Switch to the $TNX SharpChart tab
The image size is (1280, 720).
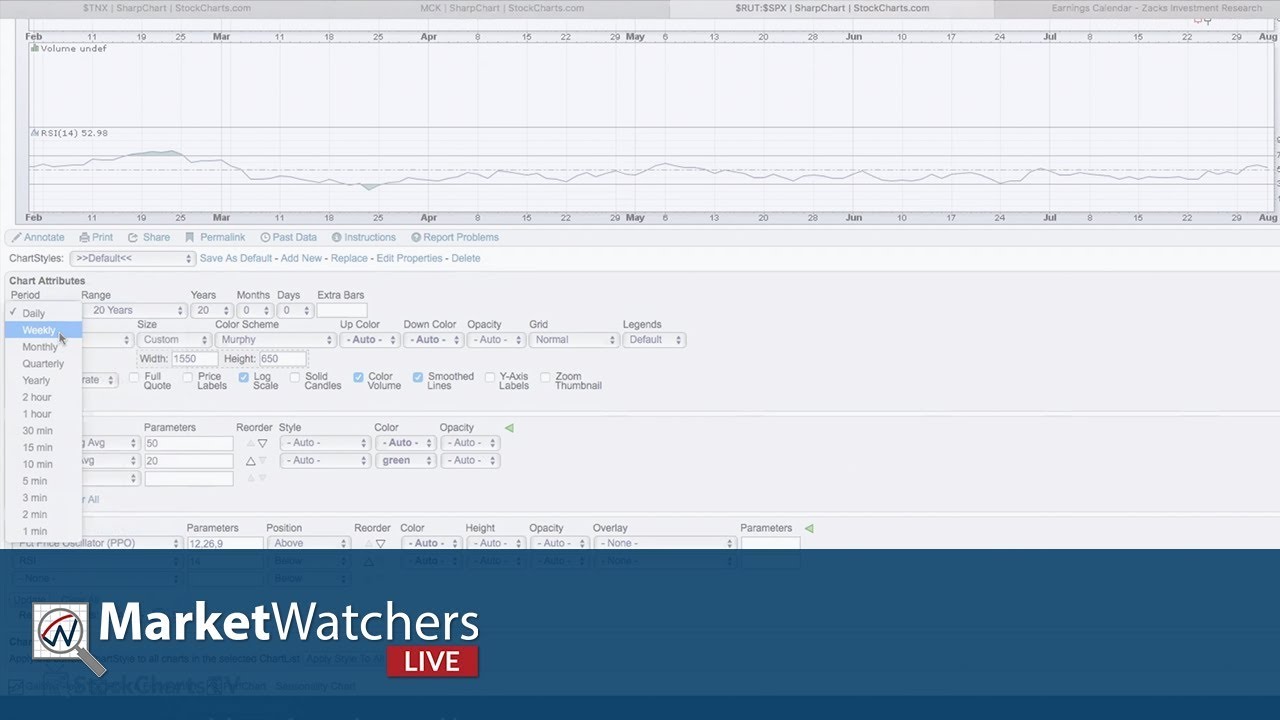pyautogui.click(x=166, y=8)
